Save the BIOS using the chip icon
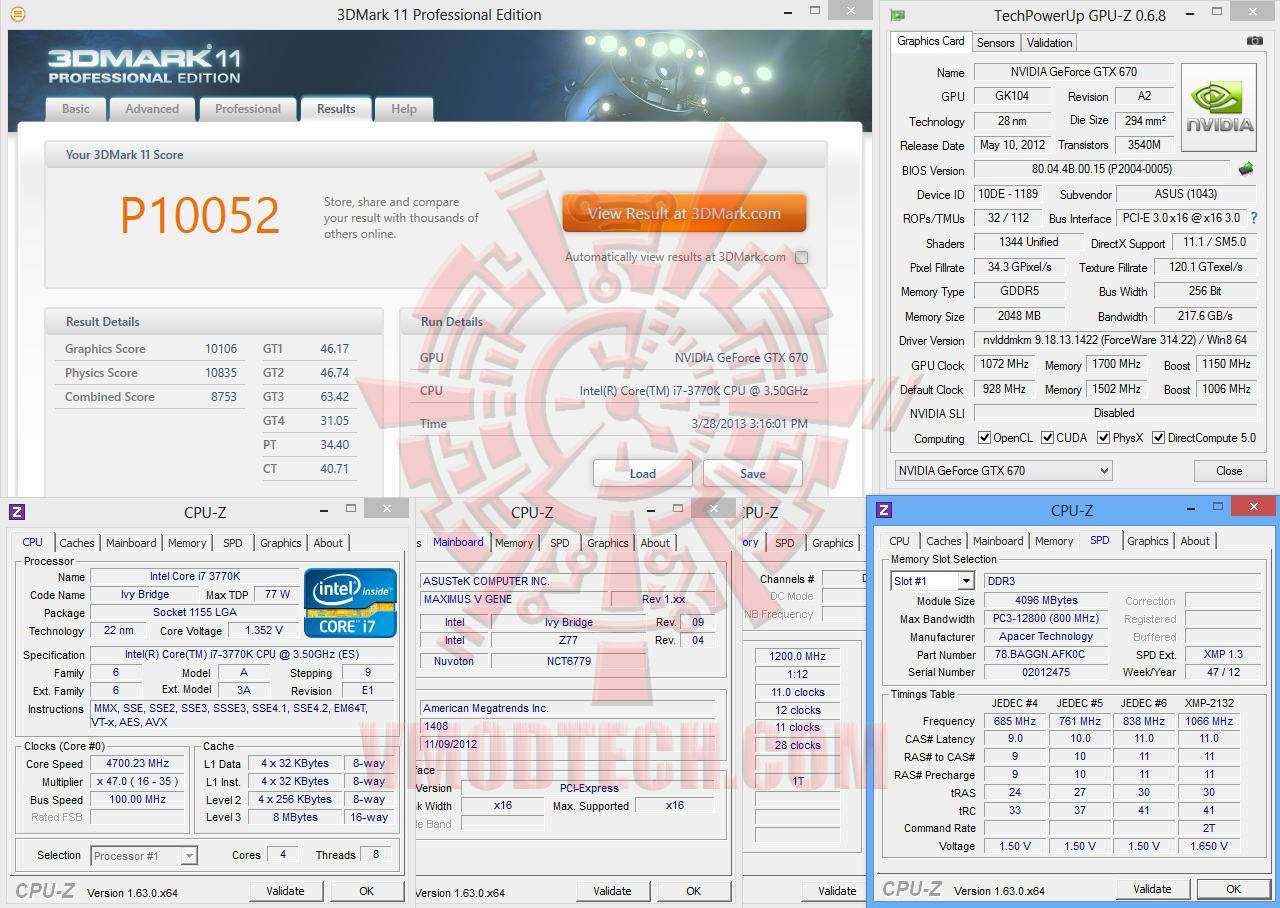Screen dimensions: 1280x908 point(1246,169)
